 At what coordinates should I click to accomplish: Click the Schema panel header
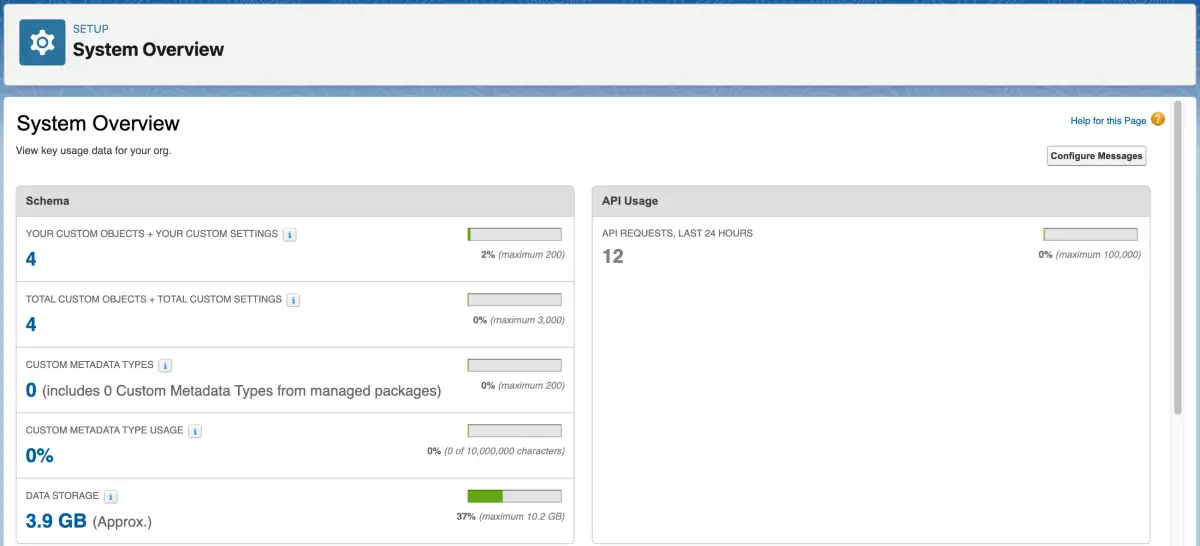point(295,201)
